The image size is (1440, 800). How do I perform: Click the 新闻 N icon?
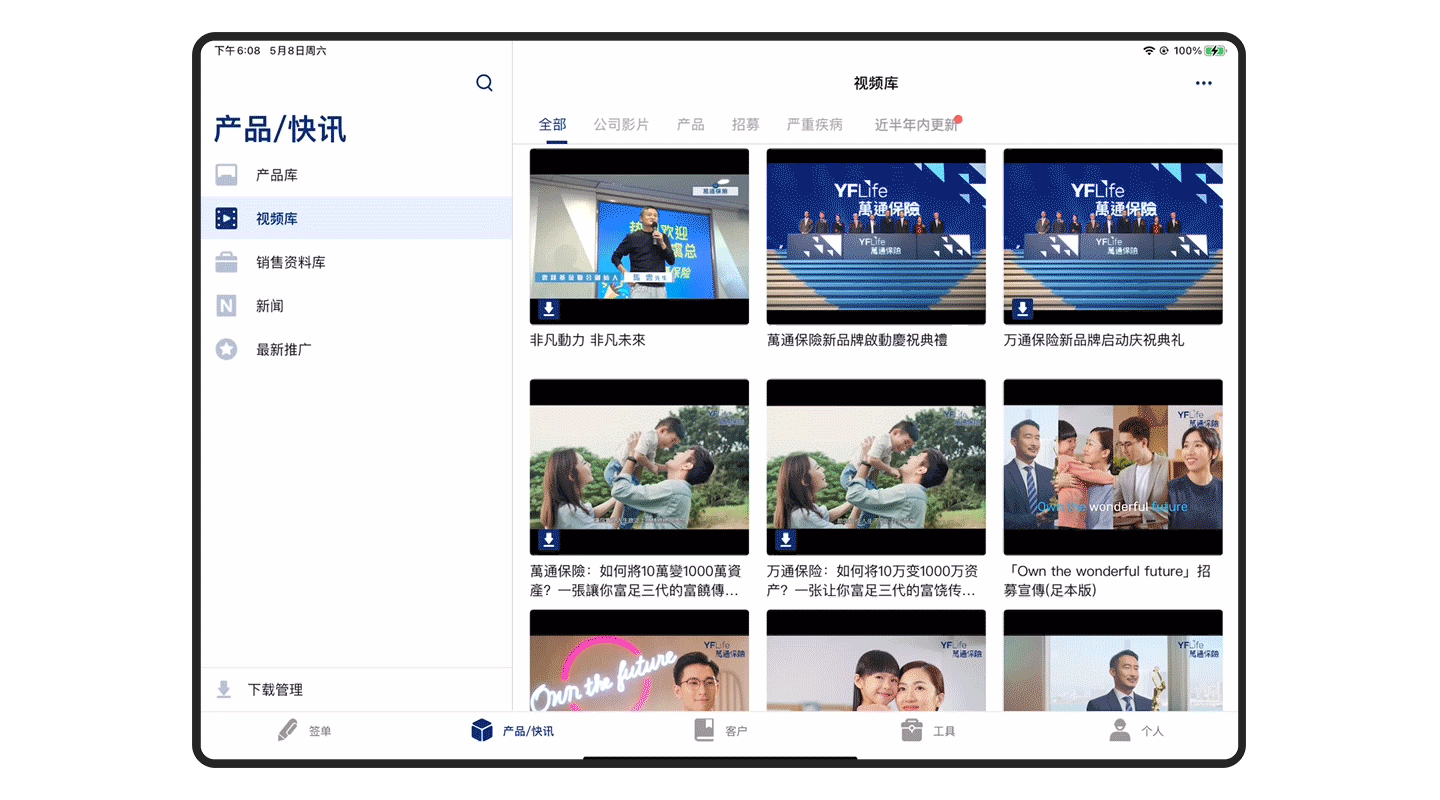(227, 306)
